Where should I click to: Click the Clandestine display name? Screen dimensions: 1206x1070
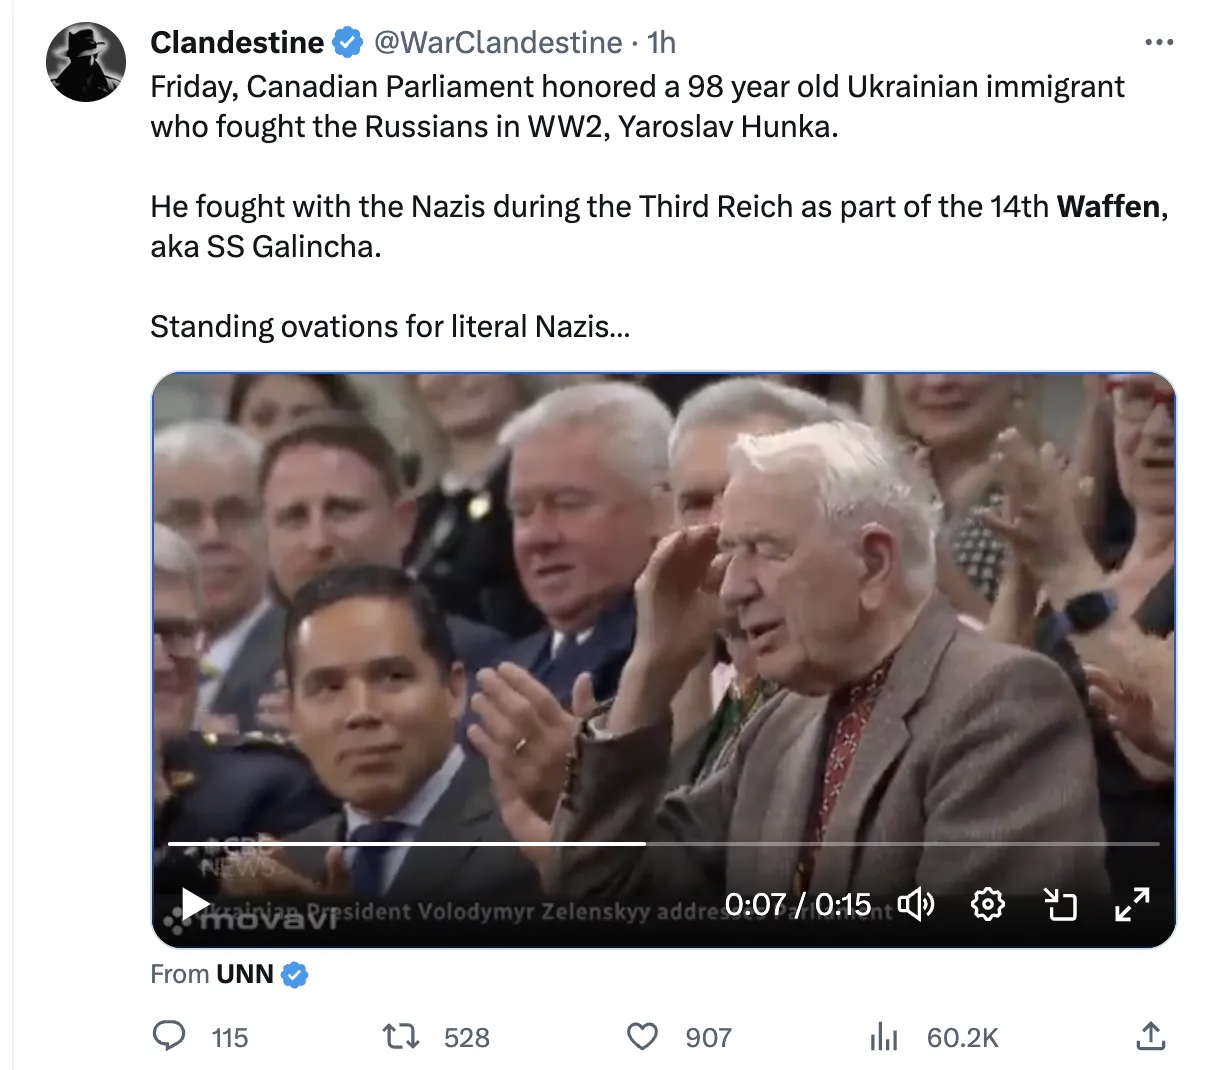(x=237, y=42)
